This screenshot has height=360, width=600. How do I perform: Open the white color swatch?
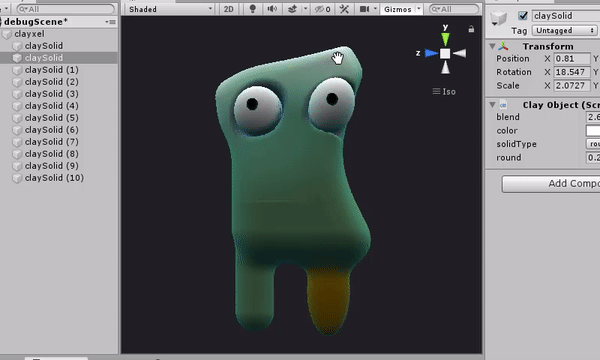coord(593,130)
